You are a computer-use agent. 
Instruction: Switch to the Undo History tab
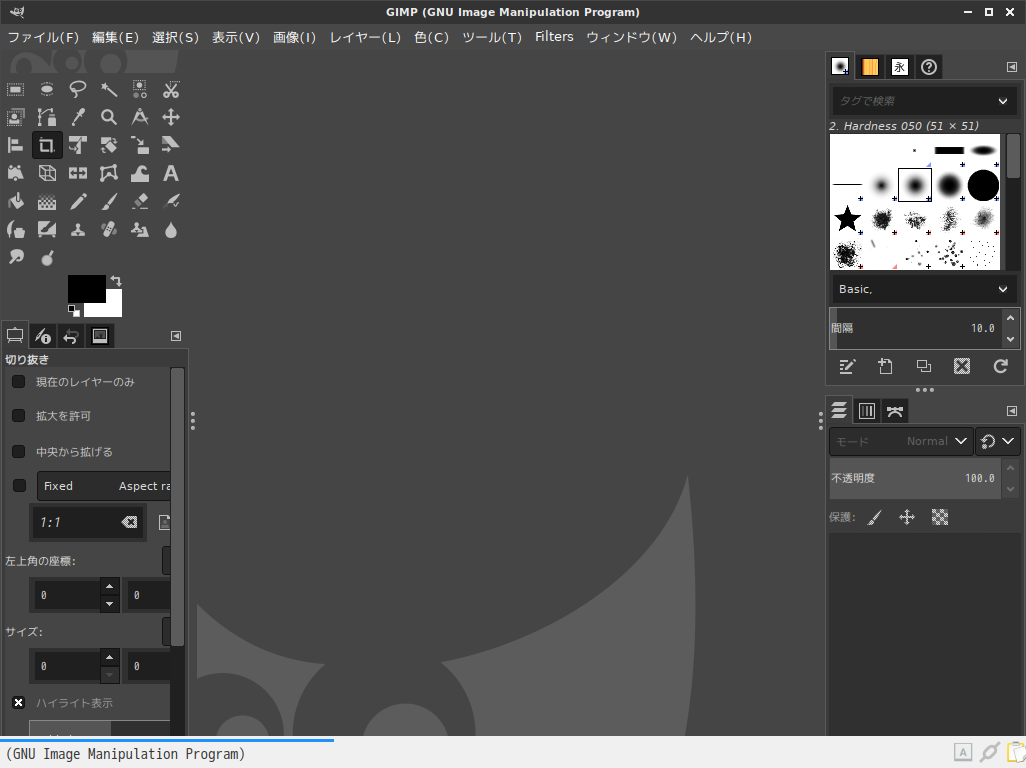71,336
